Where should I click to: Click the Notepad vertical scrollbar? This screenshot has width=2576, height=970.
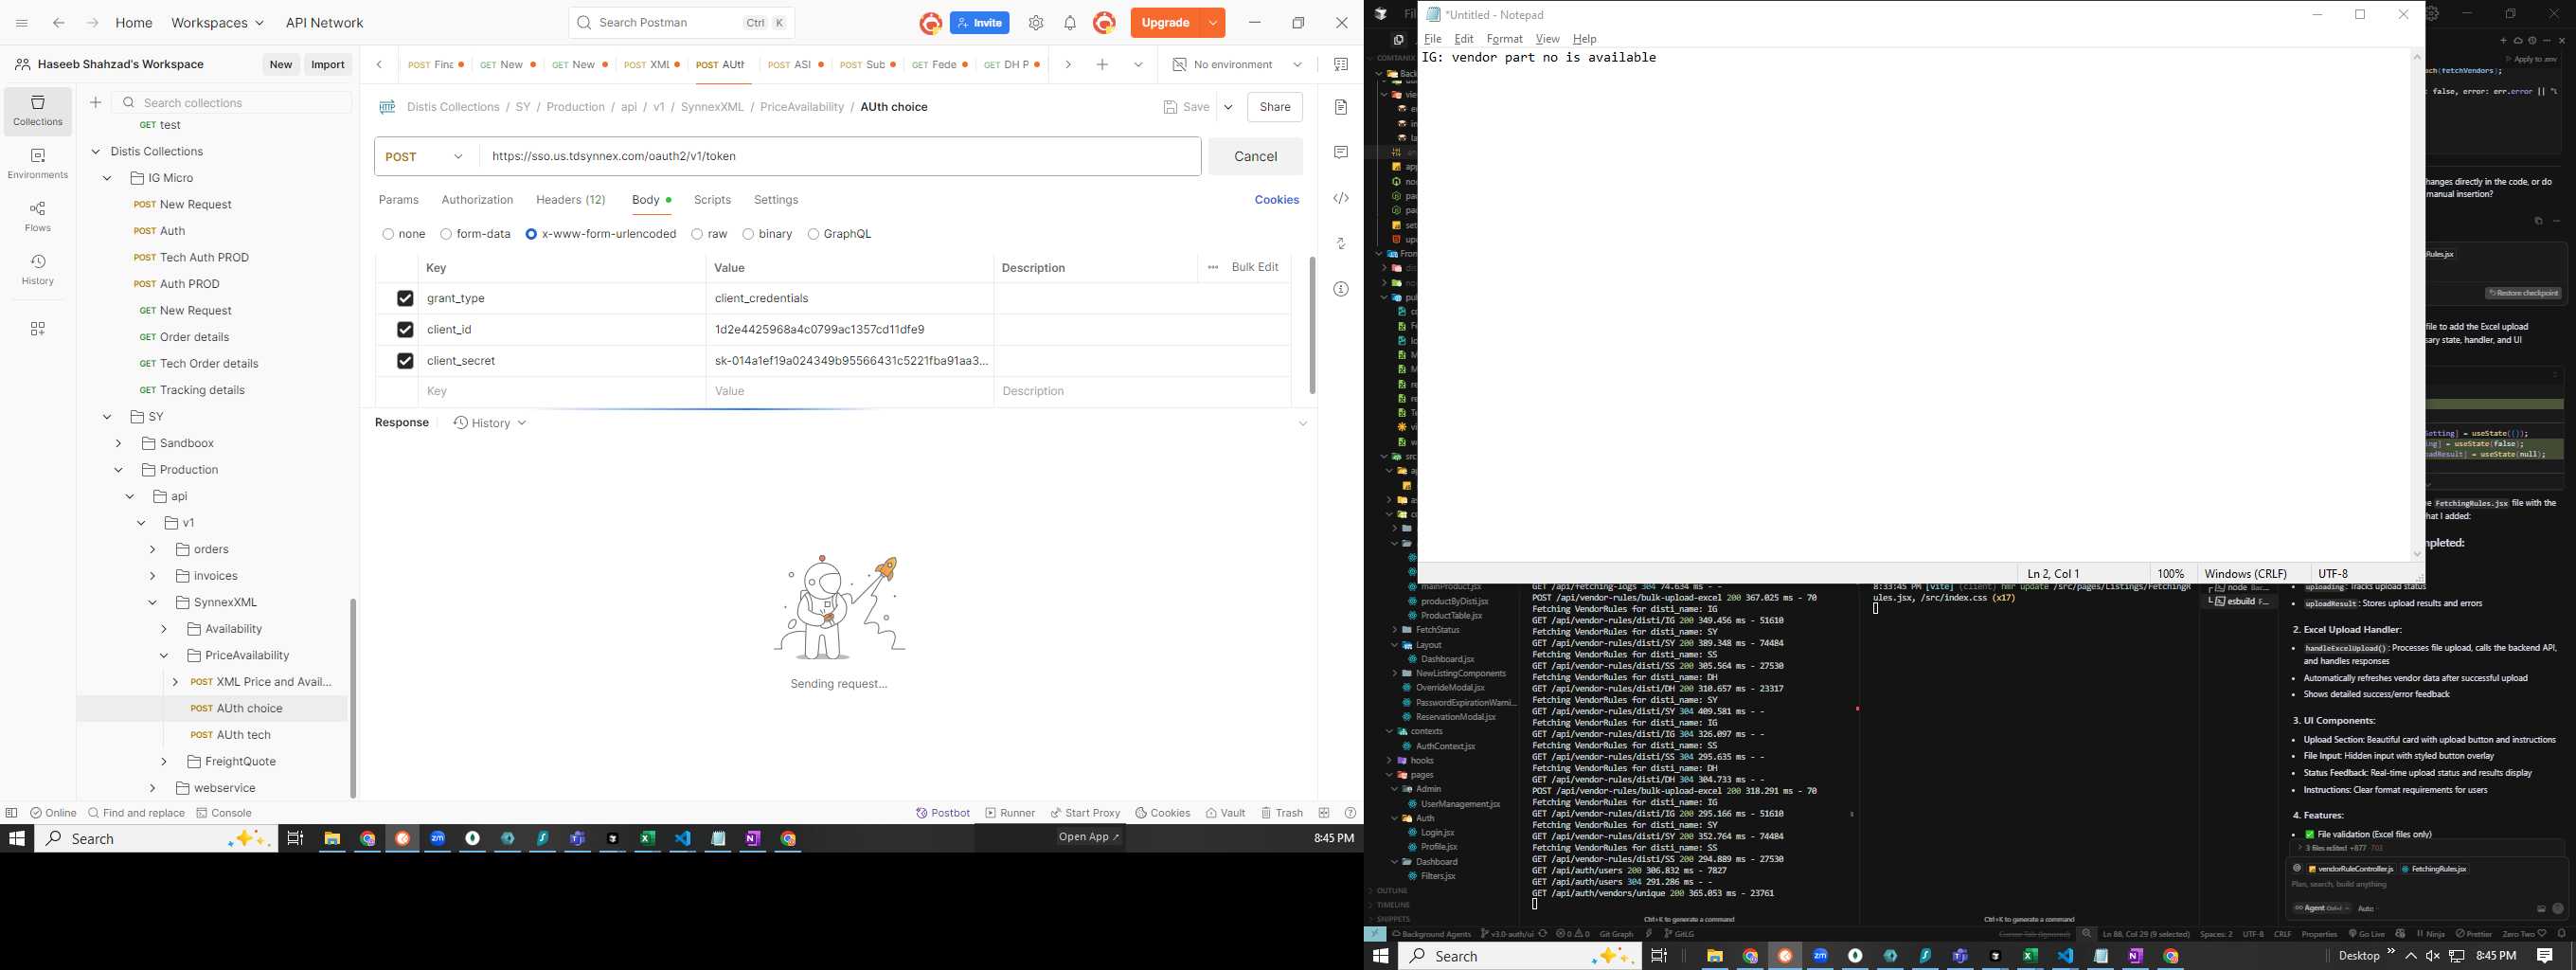[2417, 304]
